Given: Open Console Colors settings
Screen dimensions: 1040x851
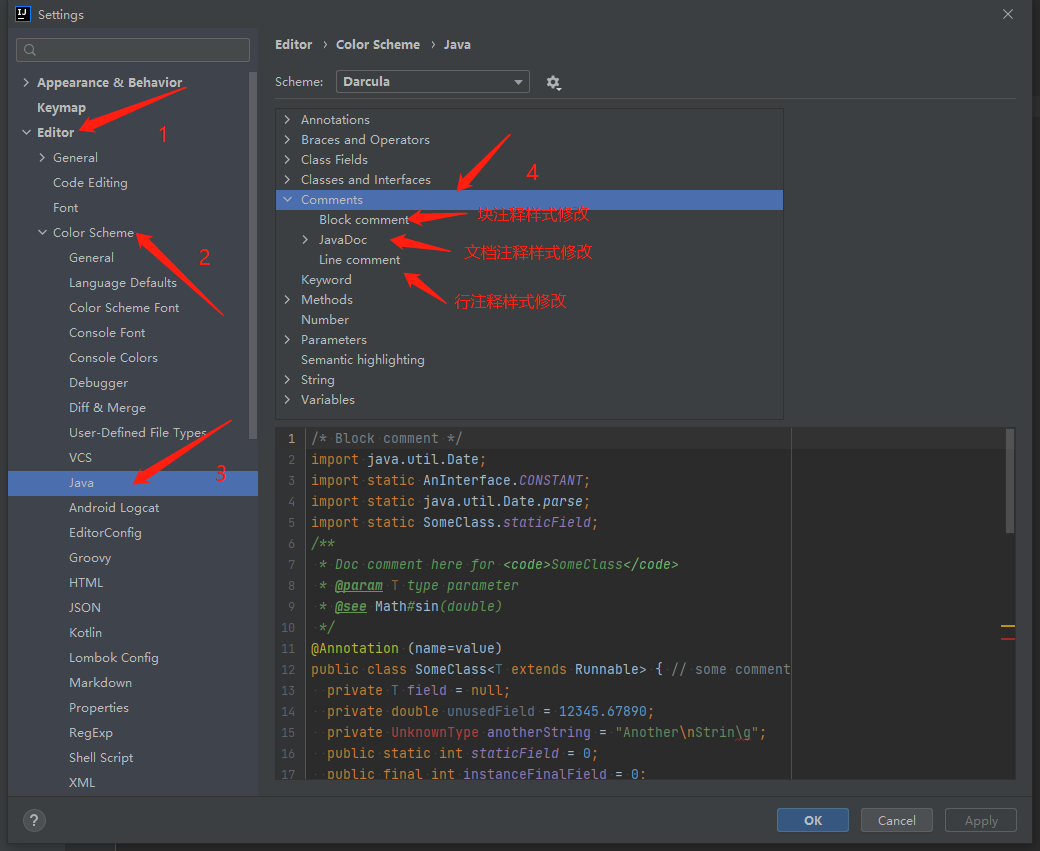Looking at the screenshot, I should coord(113,358).
